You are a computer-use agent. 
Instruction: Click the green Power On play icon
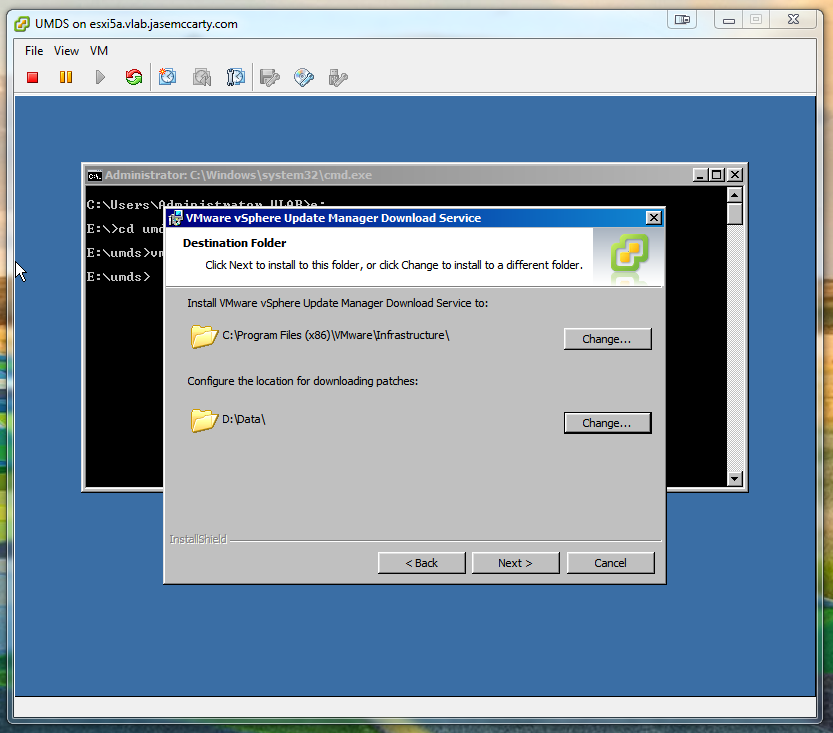click(100, 78)
